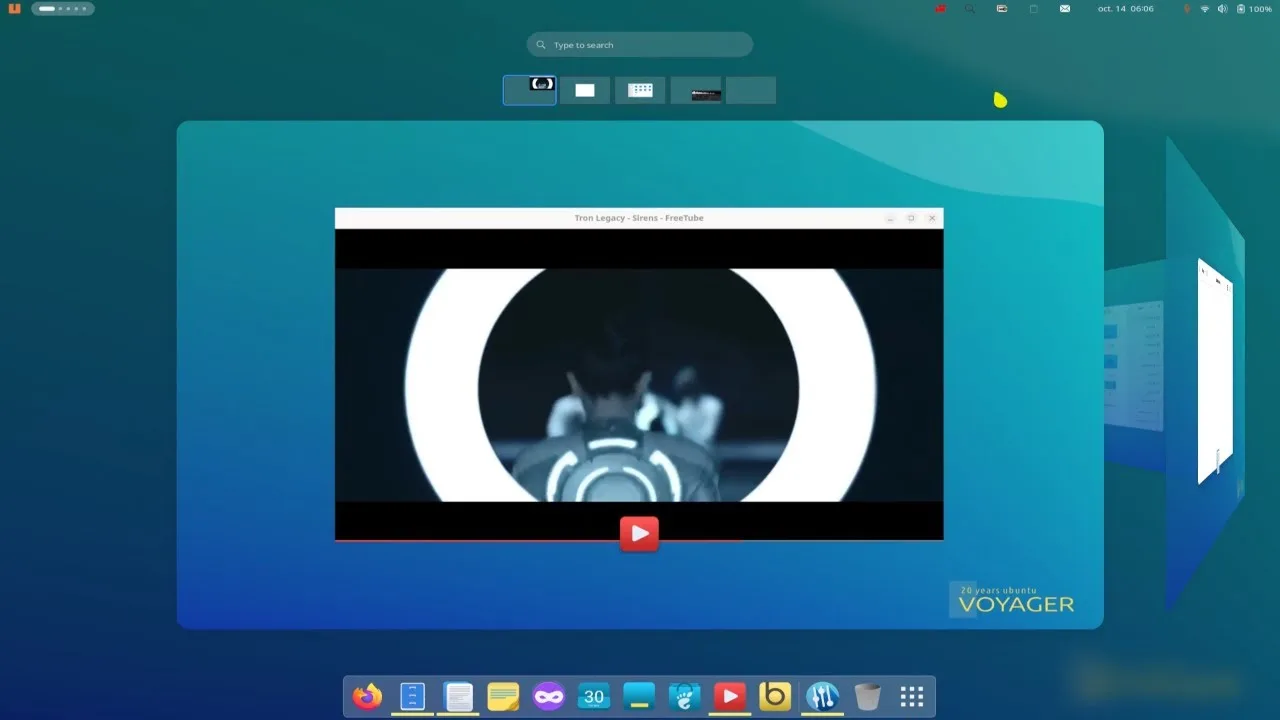The image size is (1280, 720).
Task: Open the calendar icon showing 30
Action: (594, 696)
